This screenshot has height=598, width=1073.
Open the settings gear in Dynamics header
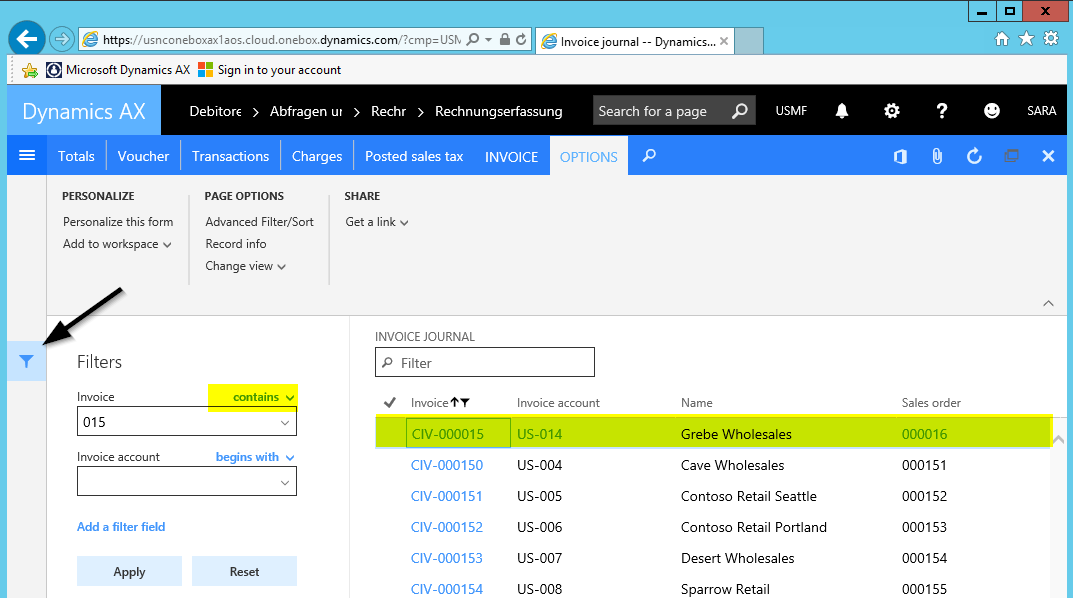(x=892, y=111)
